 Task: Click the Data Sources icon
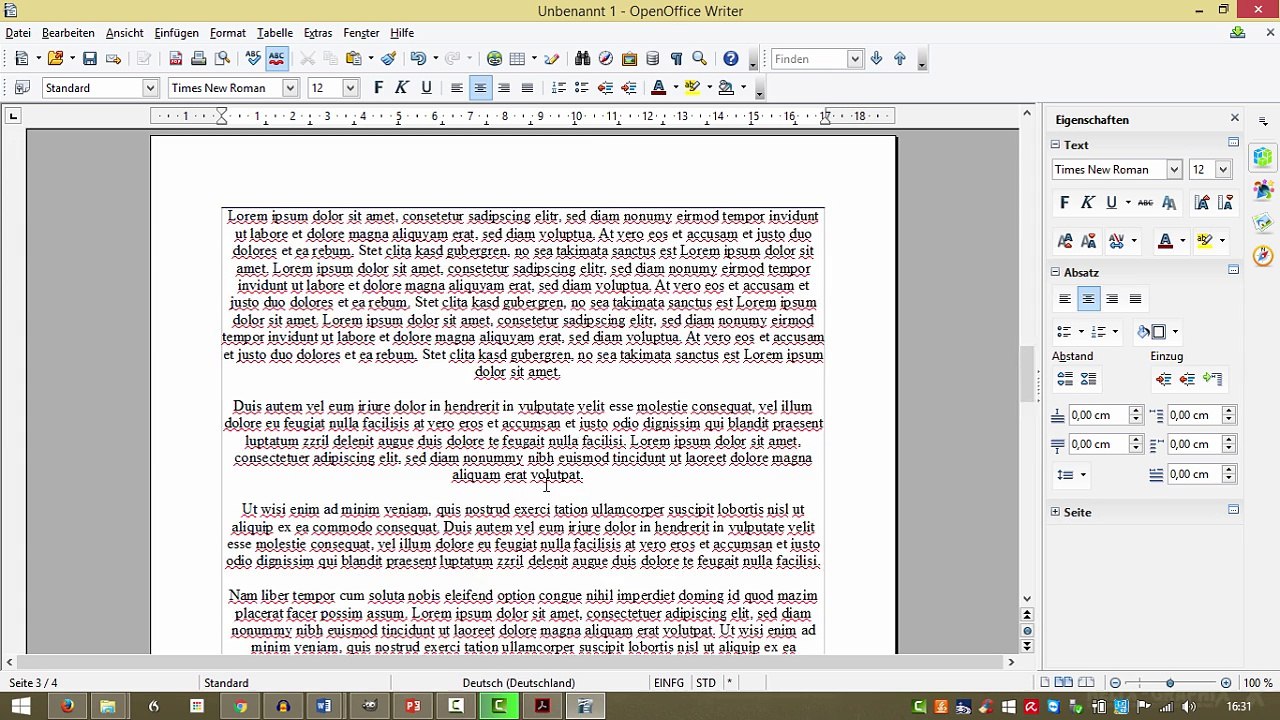pos(653,59)
